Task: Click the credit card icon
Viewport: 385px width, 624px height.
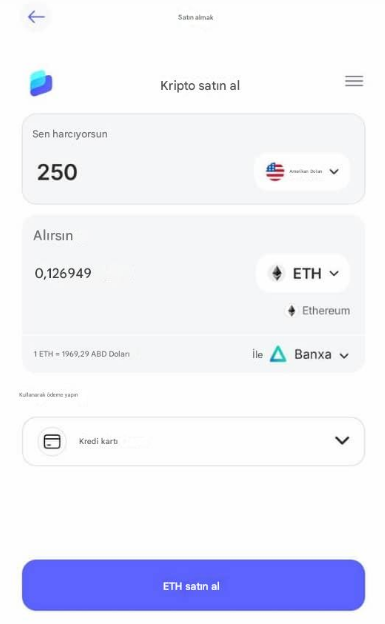Action: click(52, 441)
